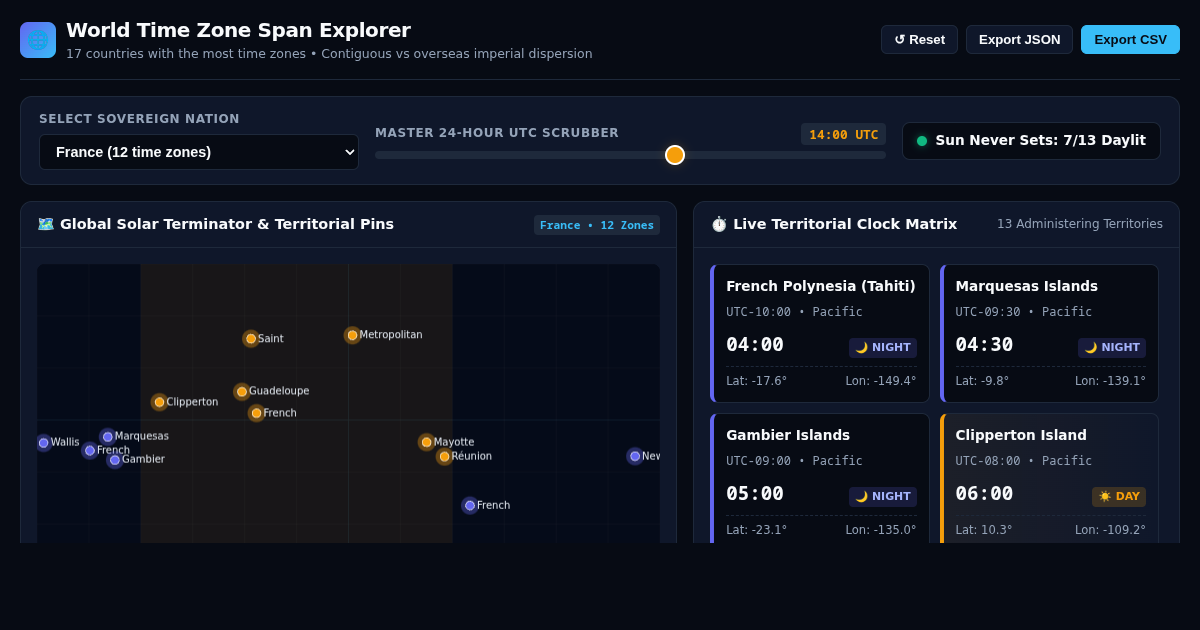
Task: Click UTC-08:00 • Pacific text
Action: (1023, 461)
